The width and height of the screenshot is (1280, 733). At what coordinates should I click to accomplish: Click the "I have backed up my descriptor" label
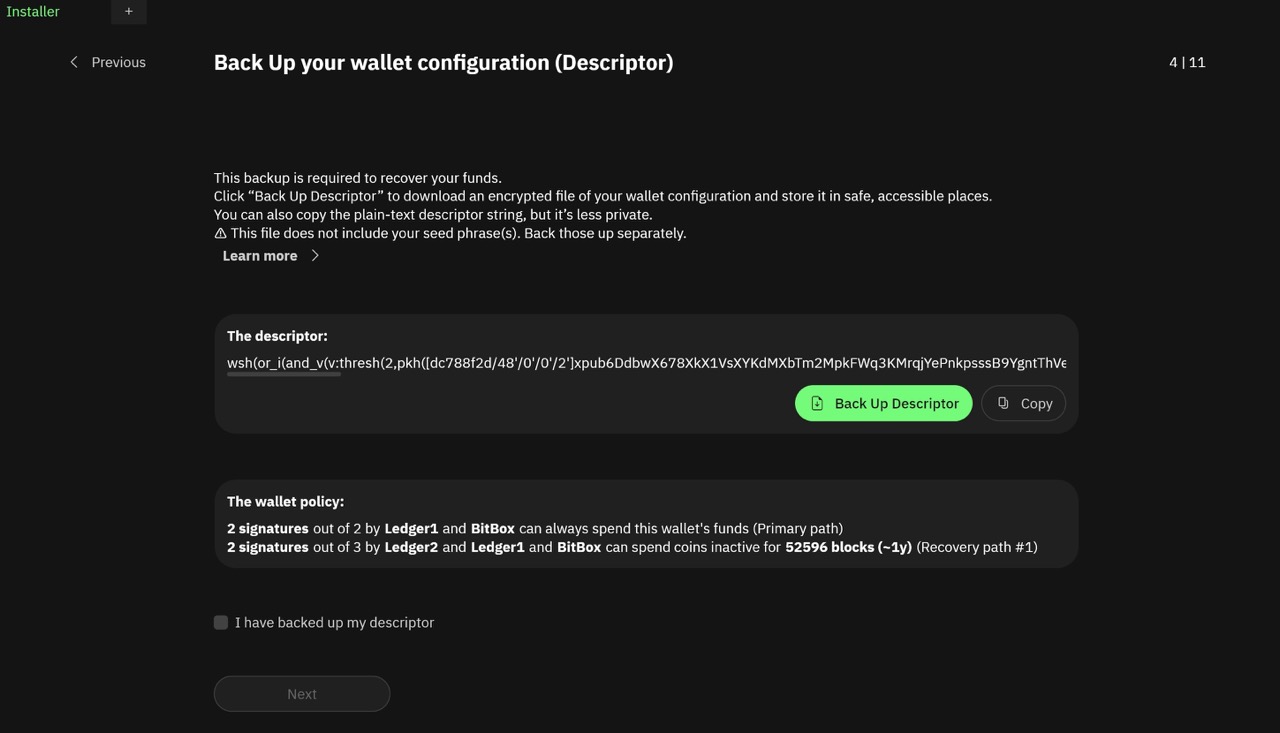tap(334, 622)
